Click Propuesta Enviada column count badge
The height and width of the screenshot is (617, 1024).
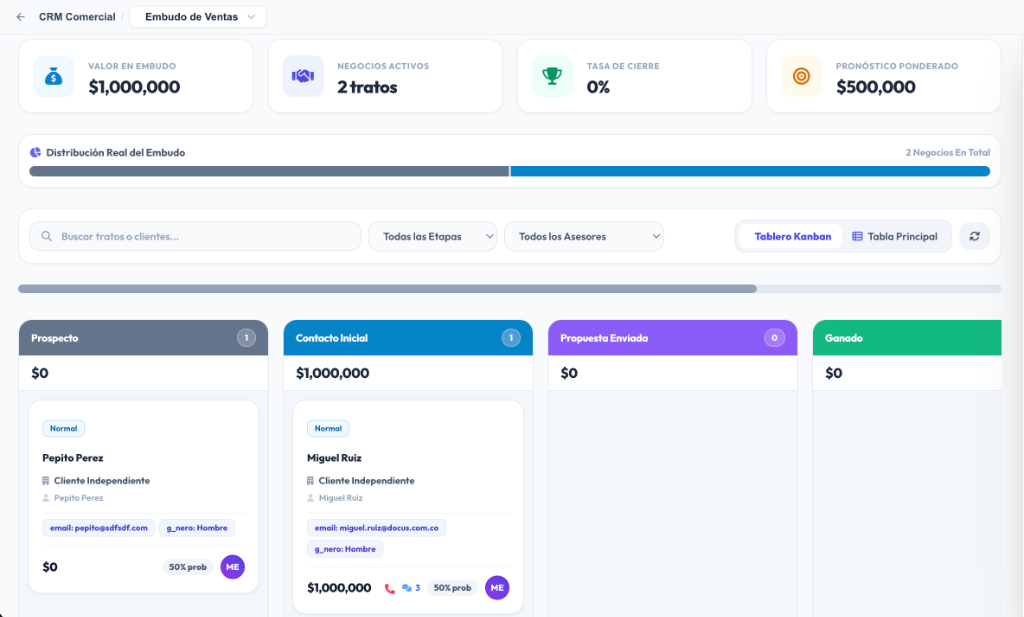point(775,338)
